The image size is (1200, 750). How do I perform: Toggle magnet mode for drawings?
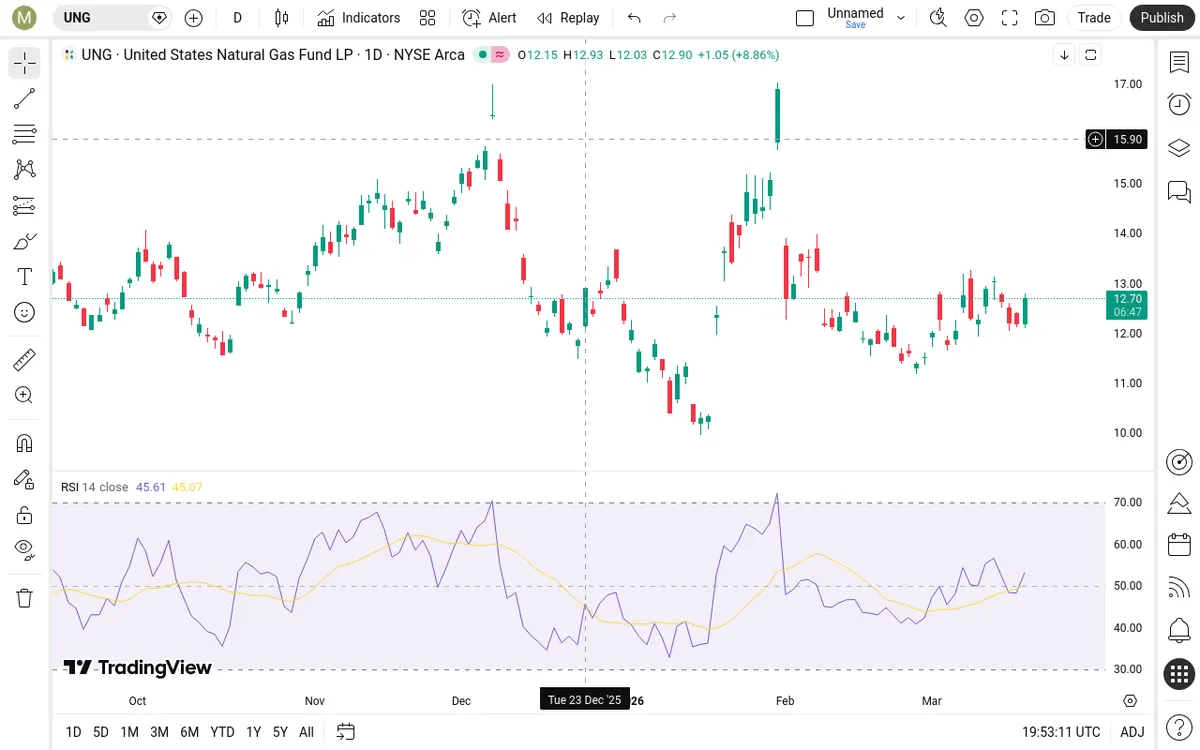(x=25, y=443)
